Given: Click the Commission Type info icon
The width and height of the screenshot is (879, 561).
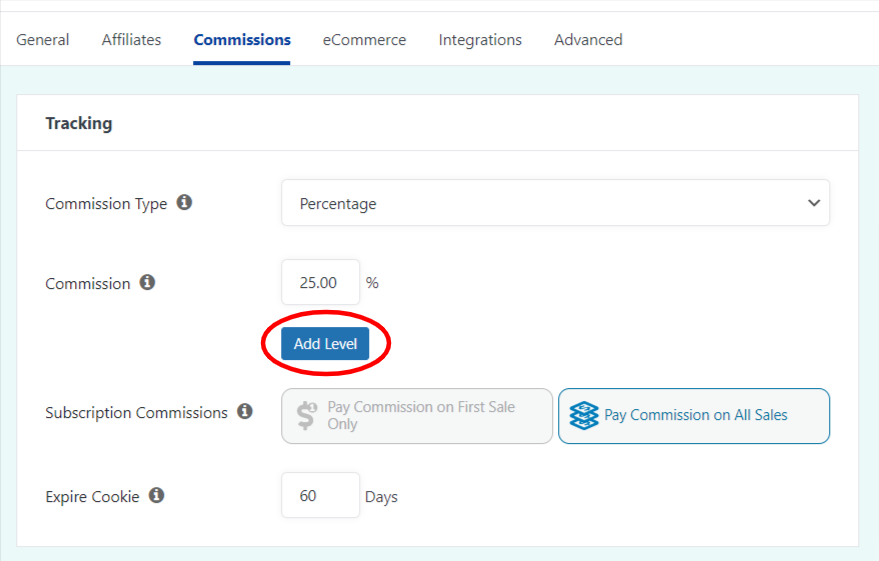Looking at the screenshot, I should click(184, 202).
